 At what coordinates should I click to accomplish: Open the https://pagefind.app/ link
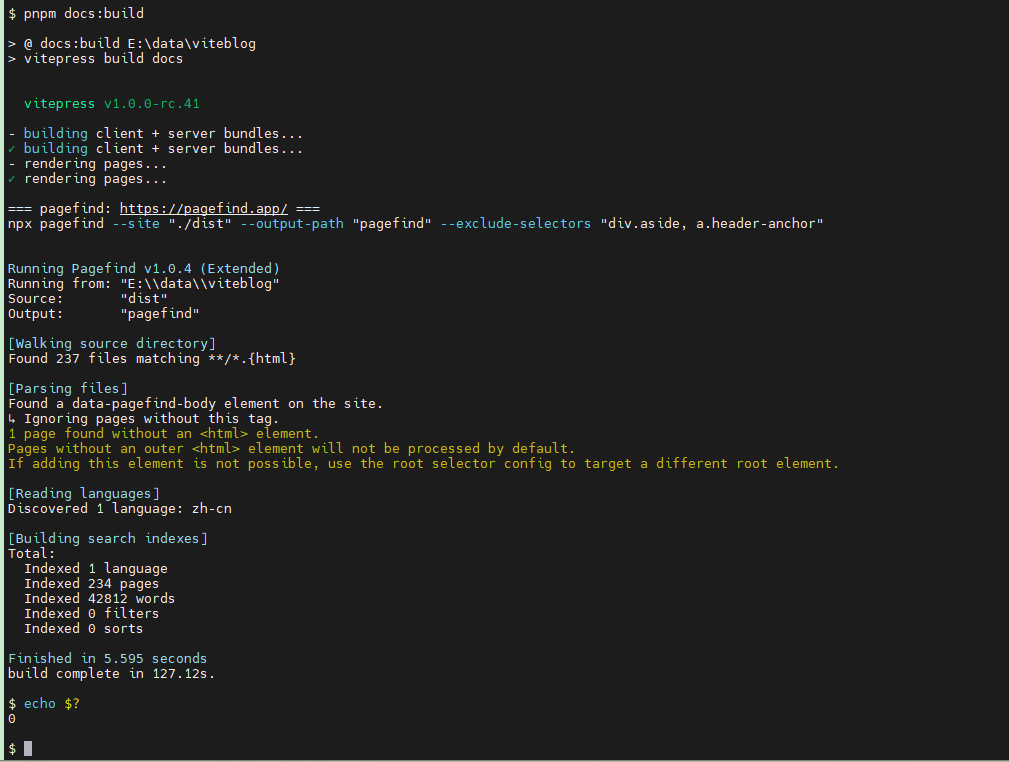[x=204, y=208]
